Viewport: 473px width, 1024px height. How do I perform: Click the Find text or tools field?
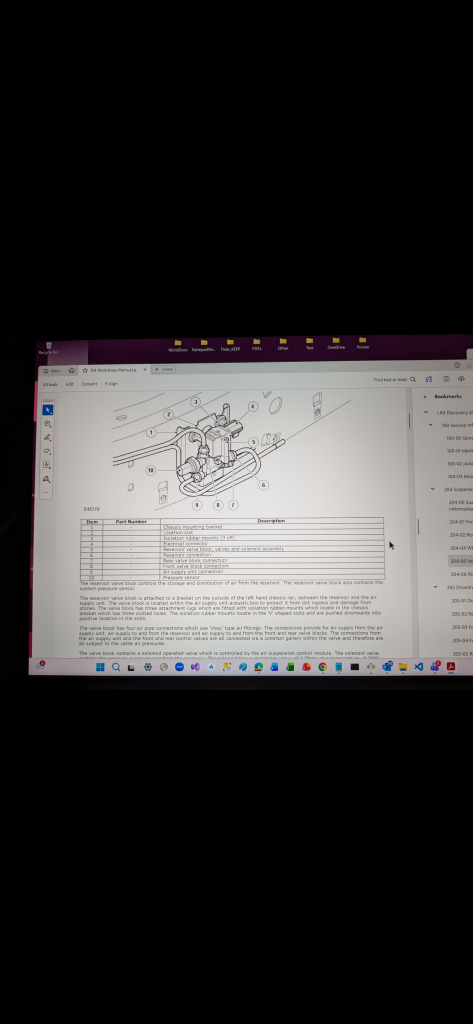(x=390, y=379)
